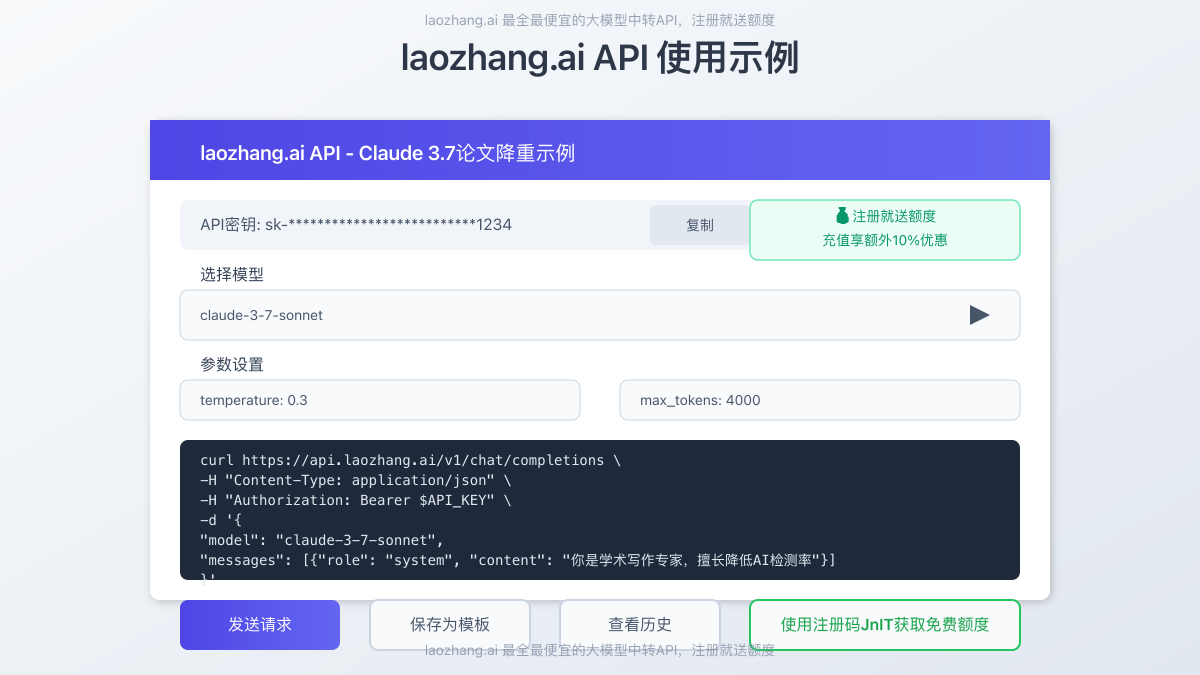This screenshot has width=1200, height=675.
Task: Click the temperature: 0.3 field
Action: tap(380, 400)
